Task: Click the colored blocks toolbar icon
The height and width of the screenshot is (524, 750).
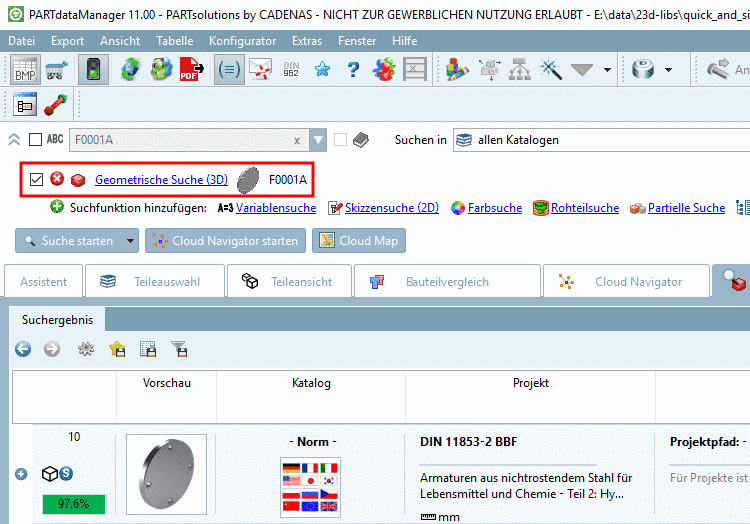Action: tap(457, 70)
